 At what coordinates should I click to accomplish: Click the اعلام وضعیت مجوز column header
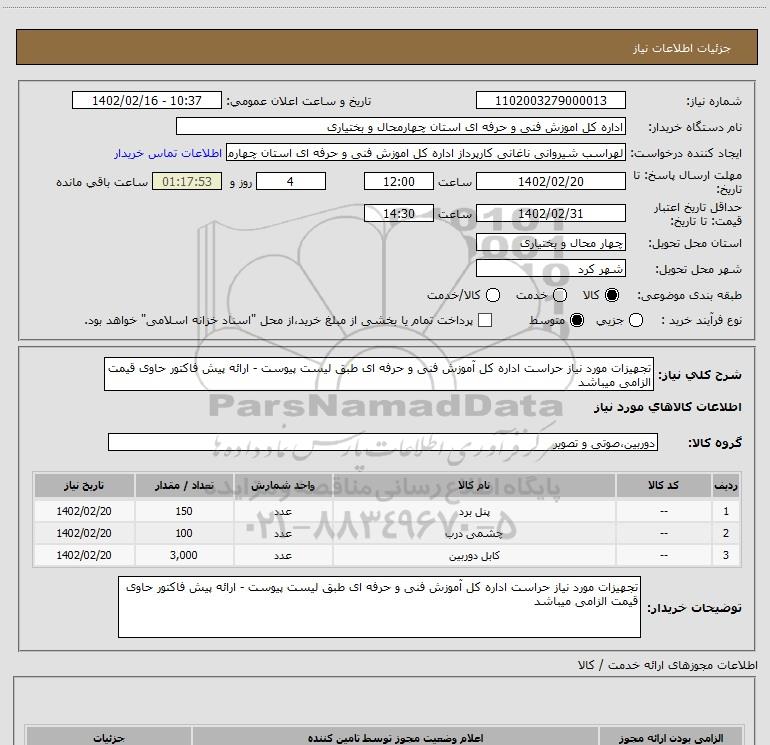click(x=395, y=737)
